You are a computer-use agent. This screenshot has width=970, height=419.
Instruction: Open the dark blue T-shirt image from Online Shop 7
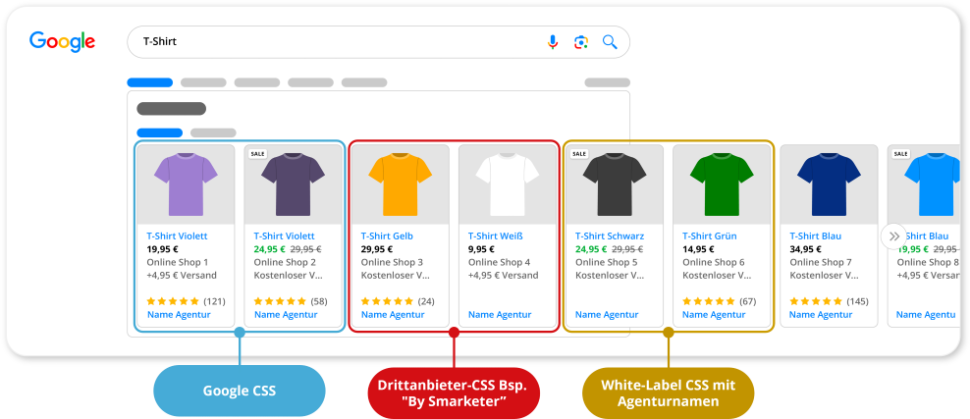[829, 184]
